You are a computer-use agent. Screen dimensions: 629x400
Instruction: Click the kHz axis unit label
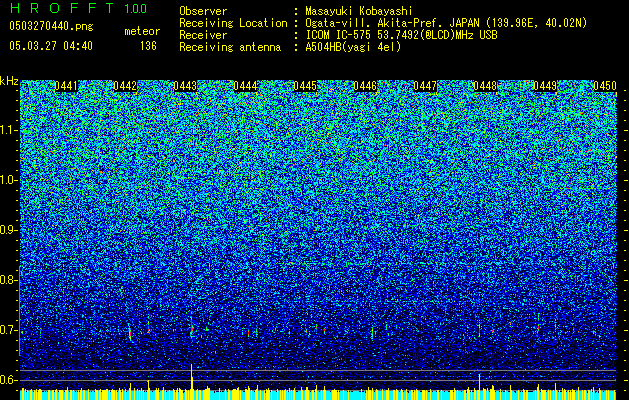point(9,81)
